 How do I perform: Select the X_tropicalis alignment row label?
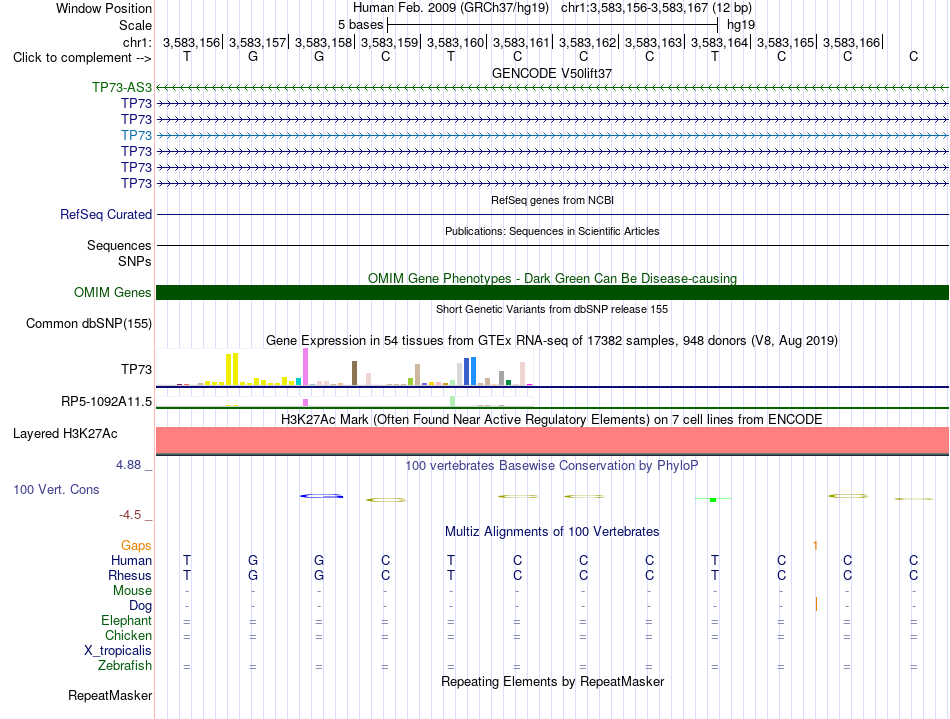click(118, 651)
